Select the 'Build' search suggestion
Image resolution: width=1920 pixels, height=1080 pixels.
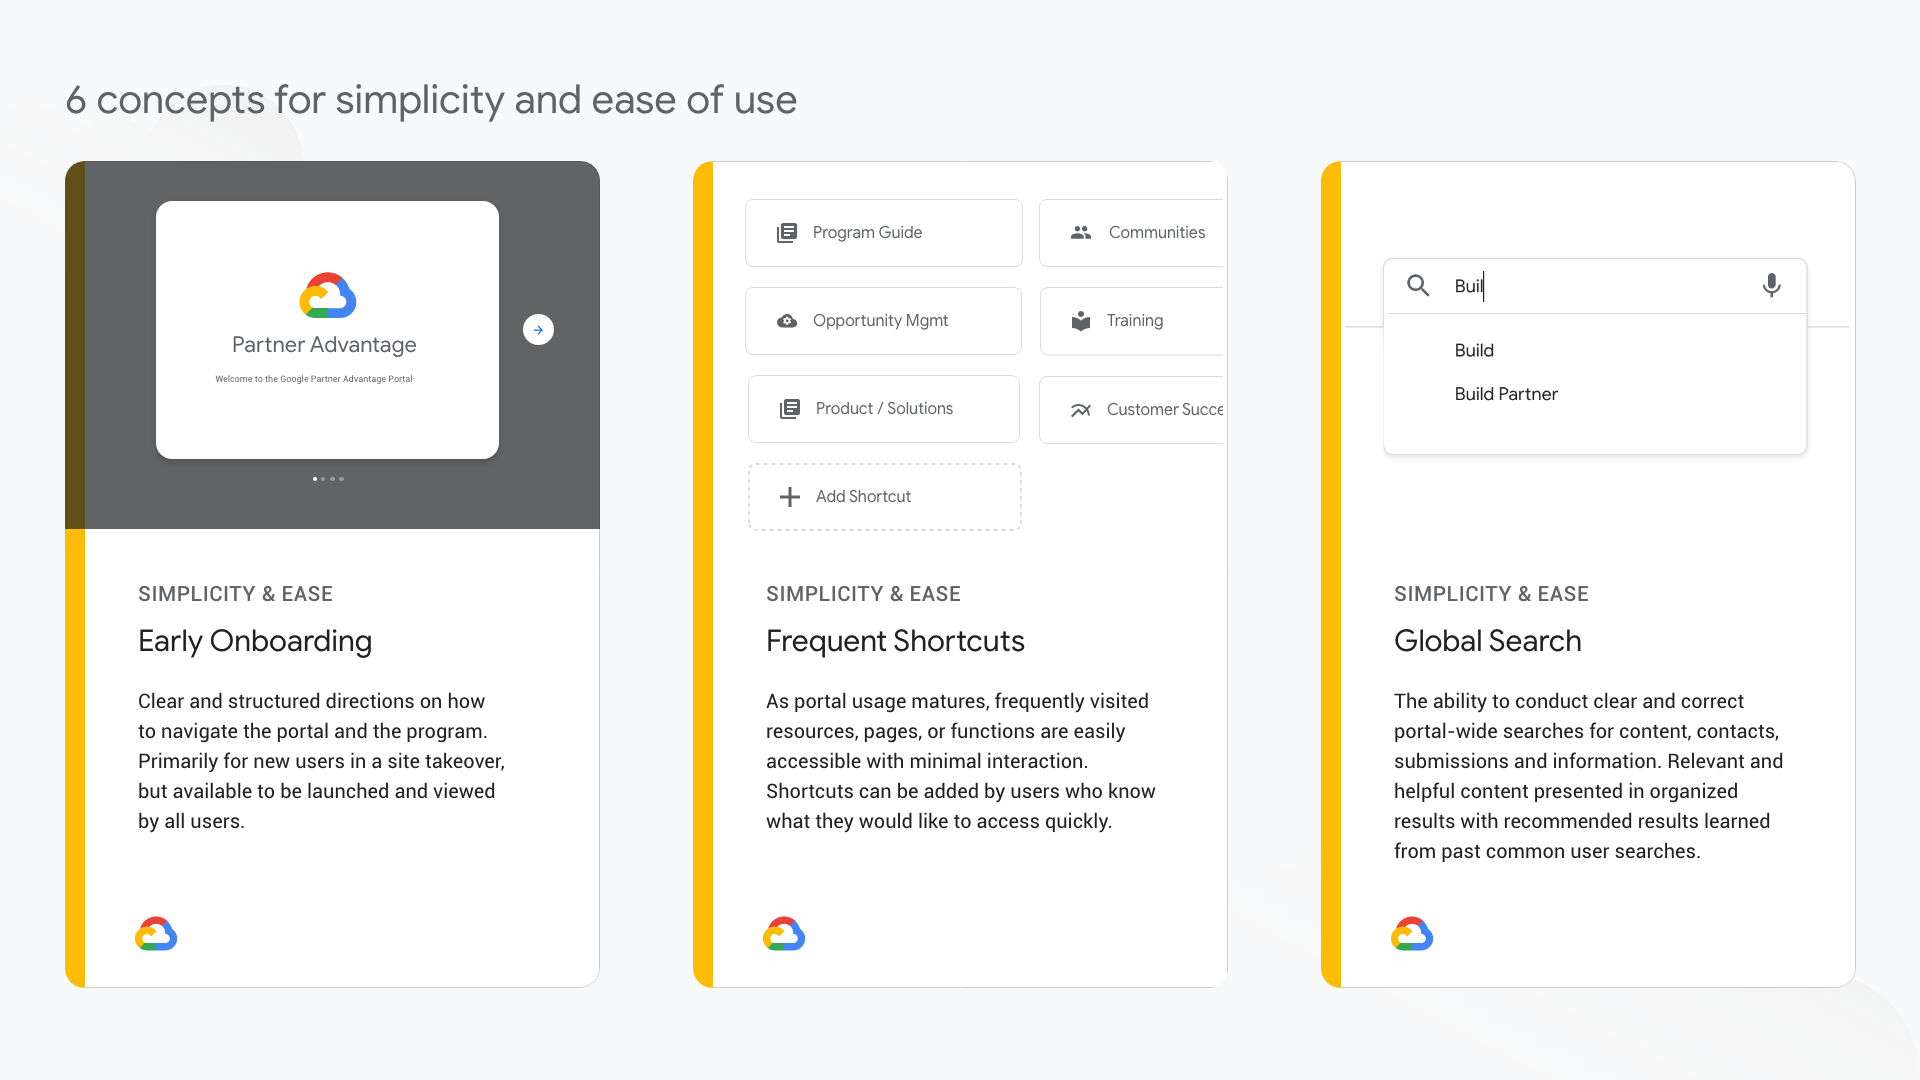click(x=1474, y=351)
